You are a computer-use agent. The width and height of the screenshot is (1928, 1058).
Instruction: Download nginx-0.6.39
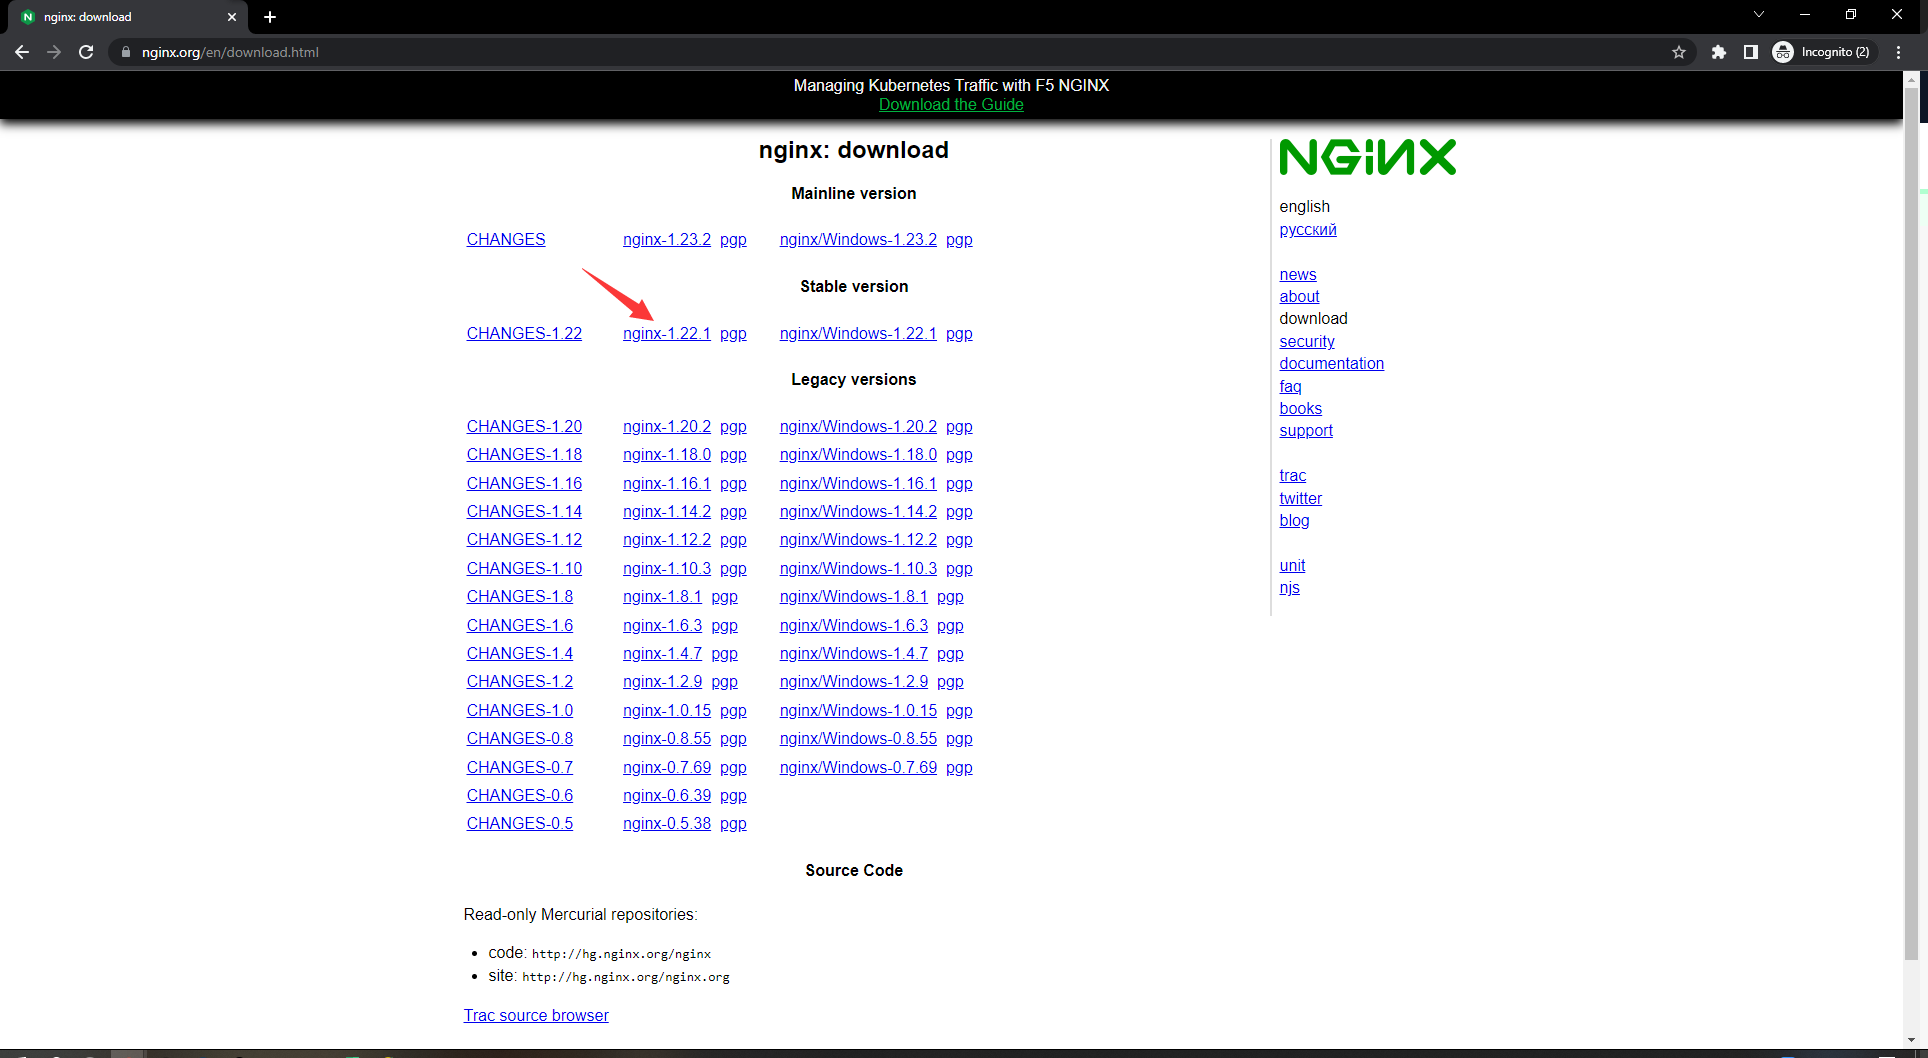click(667, 795)
